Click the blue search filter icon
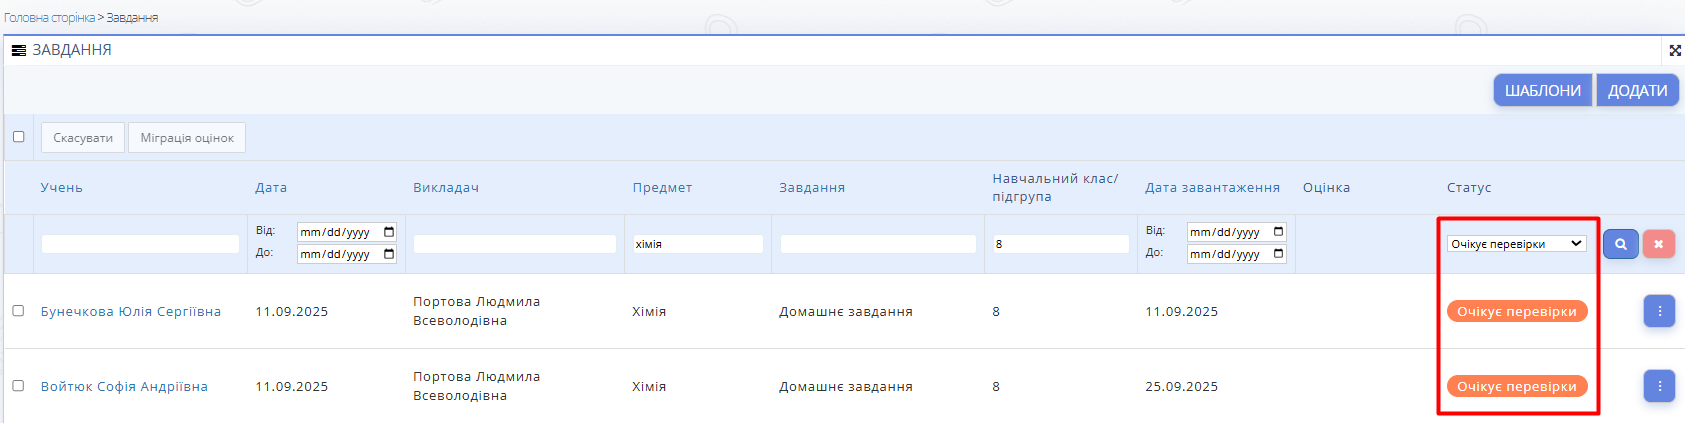The image size is (1685, 423). pyautogui.click(x=1620, y=244)
